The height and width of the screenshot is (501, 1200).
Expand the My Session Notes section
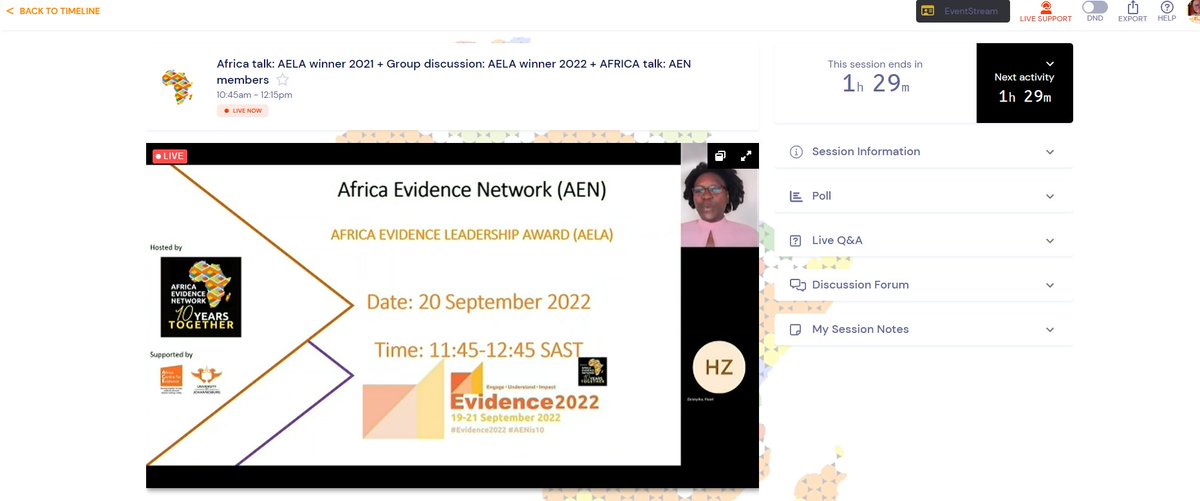923,329
